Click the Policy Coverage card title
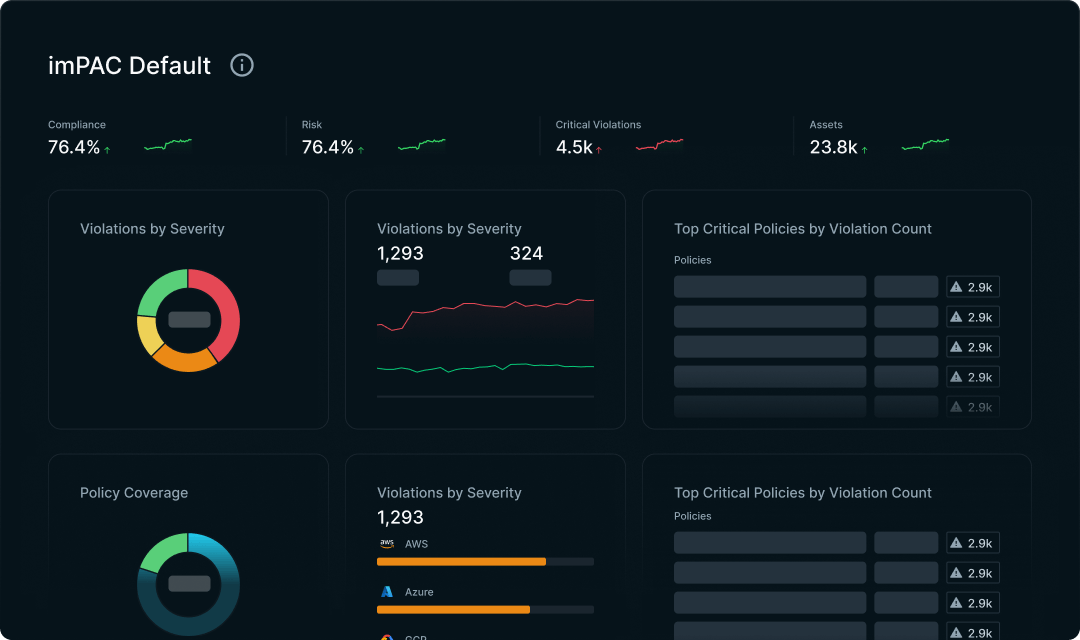1080x640 pixels. tap(134, 493)
